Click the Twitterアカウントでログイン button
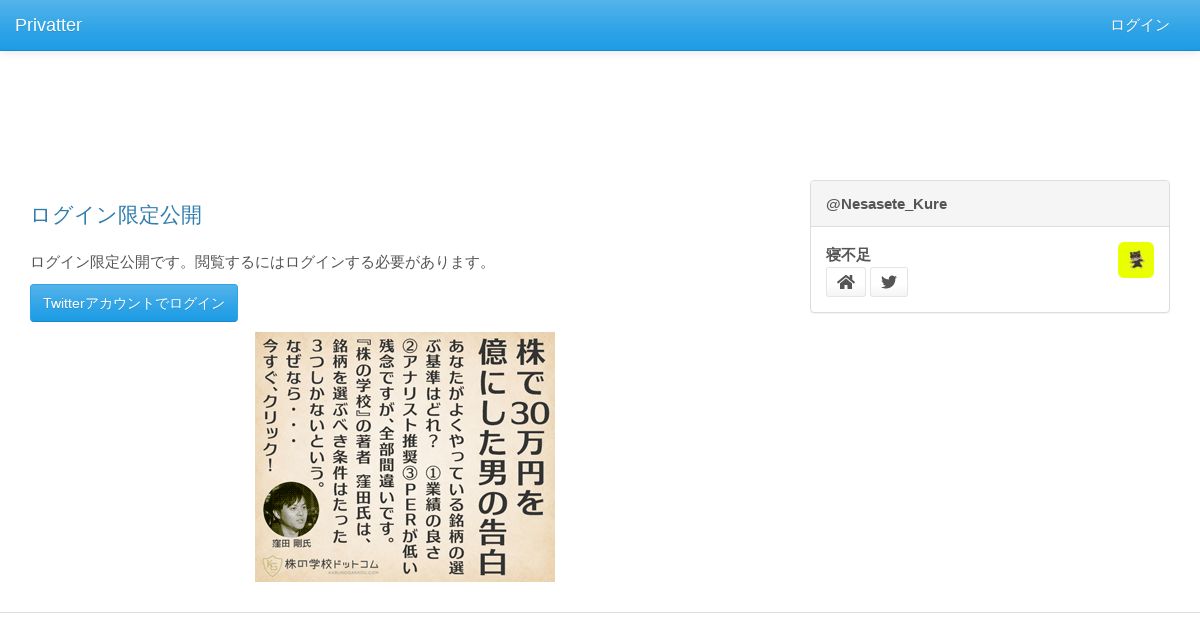The image size is (1200, 630). pyautogui.click(x=134, y=303)
